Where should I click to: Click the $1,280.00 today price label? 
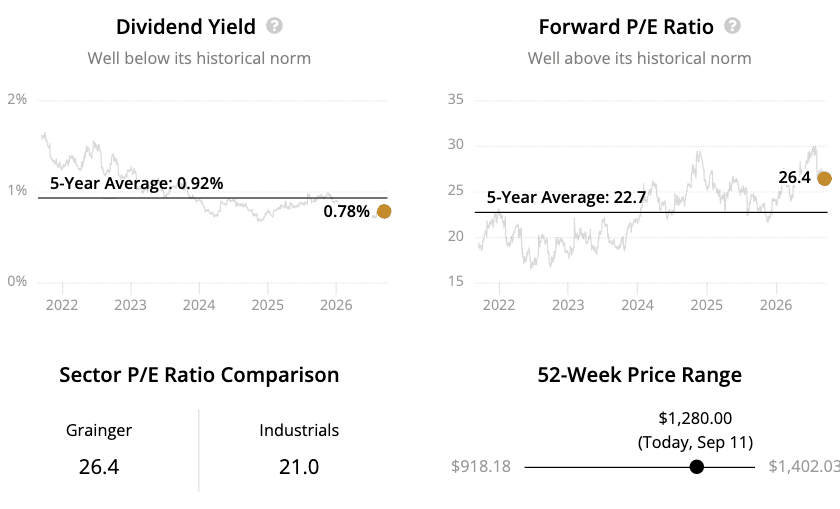[695, 418]
